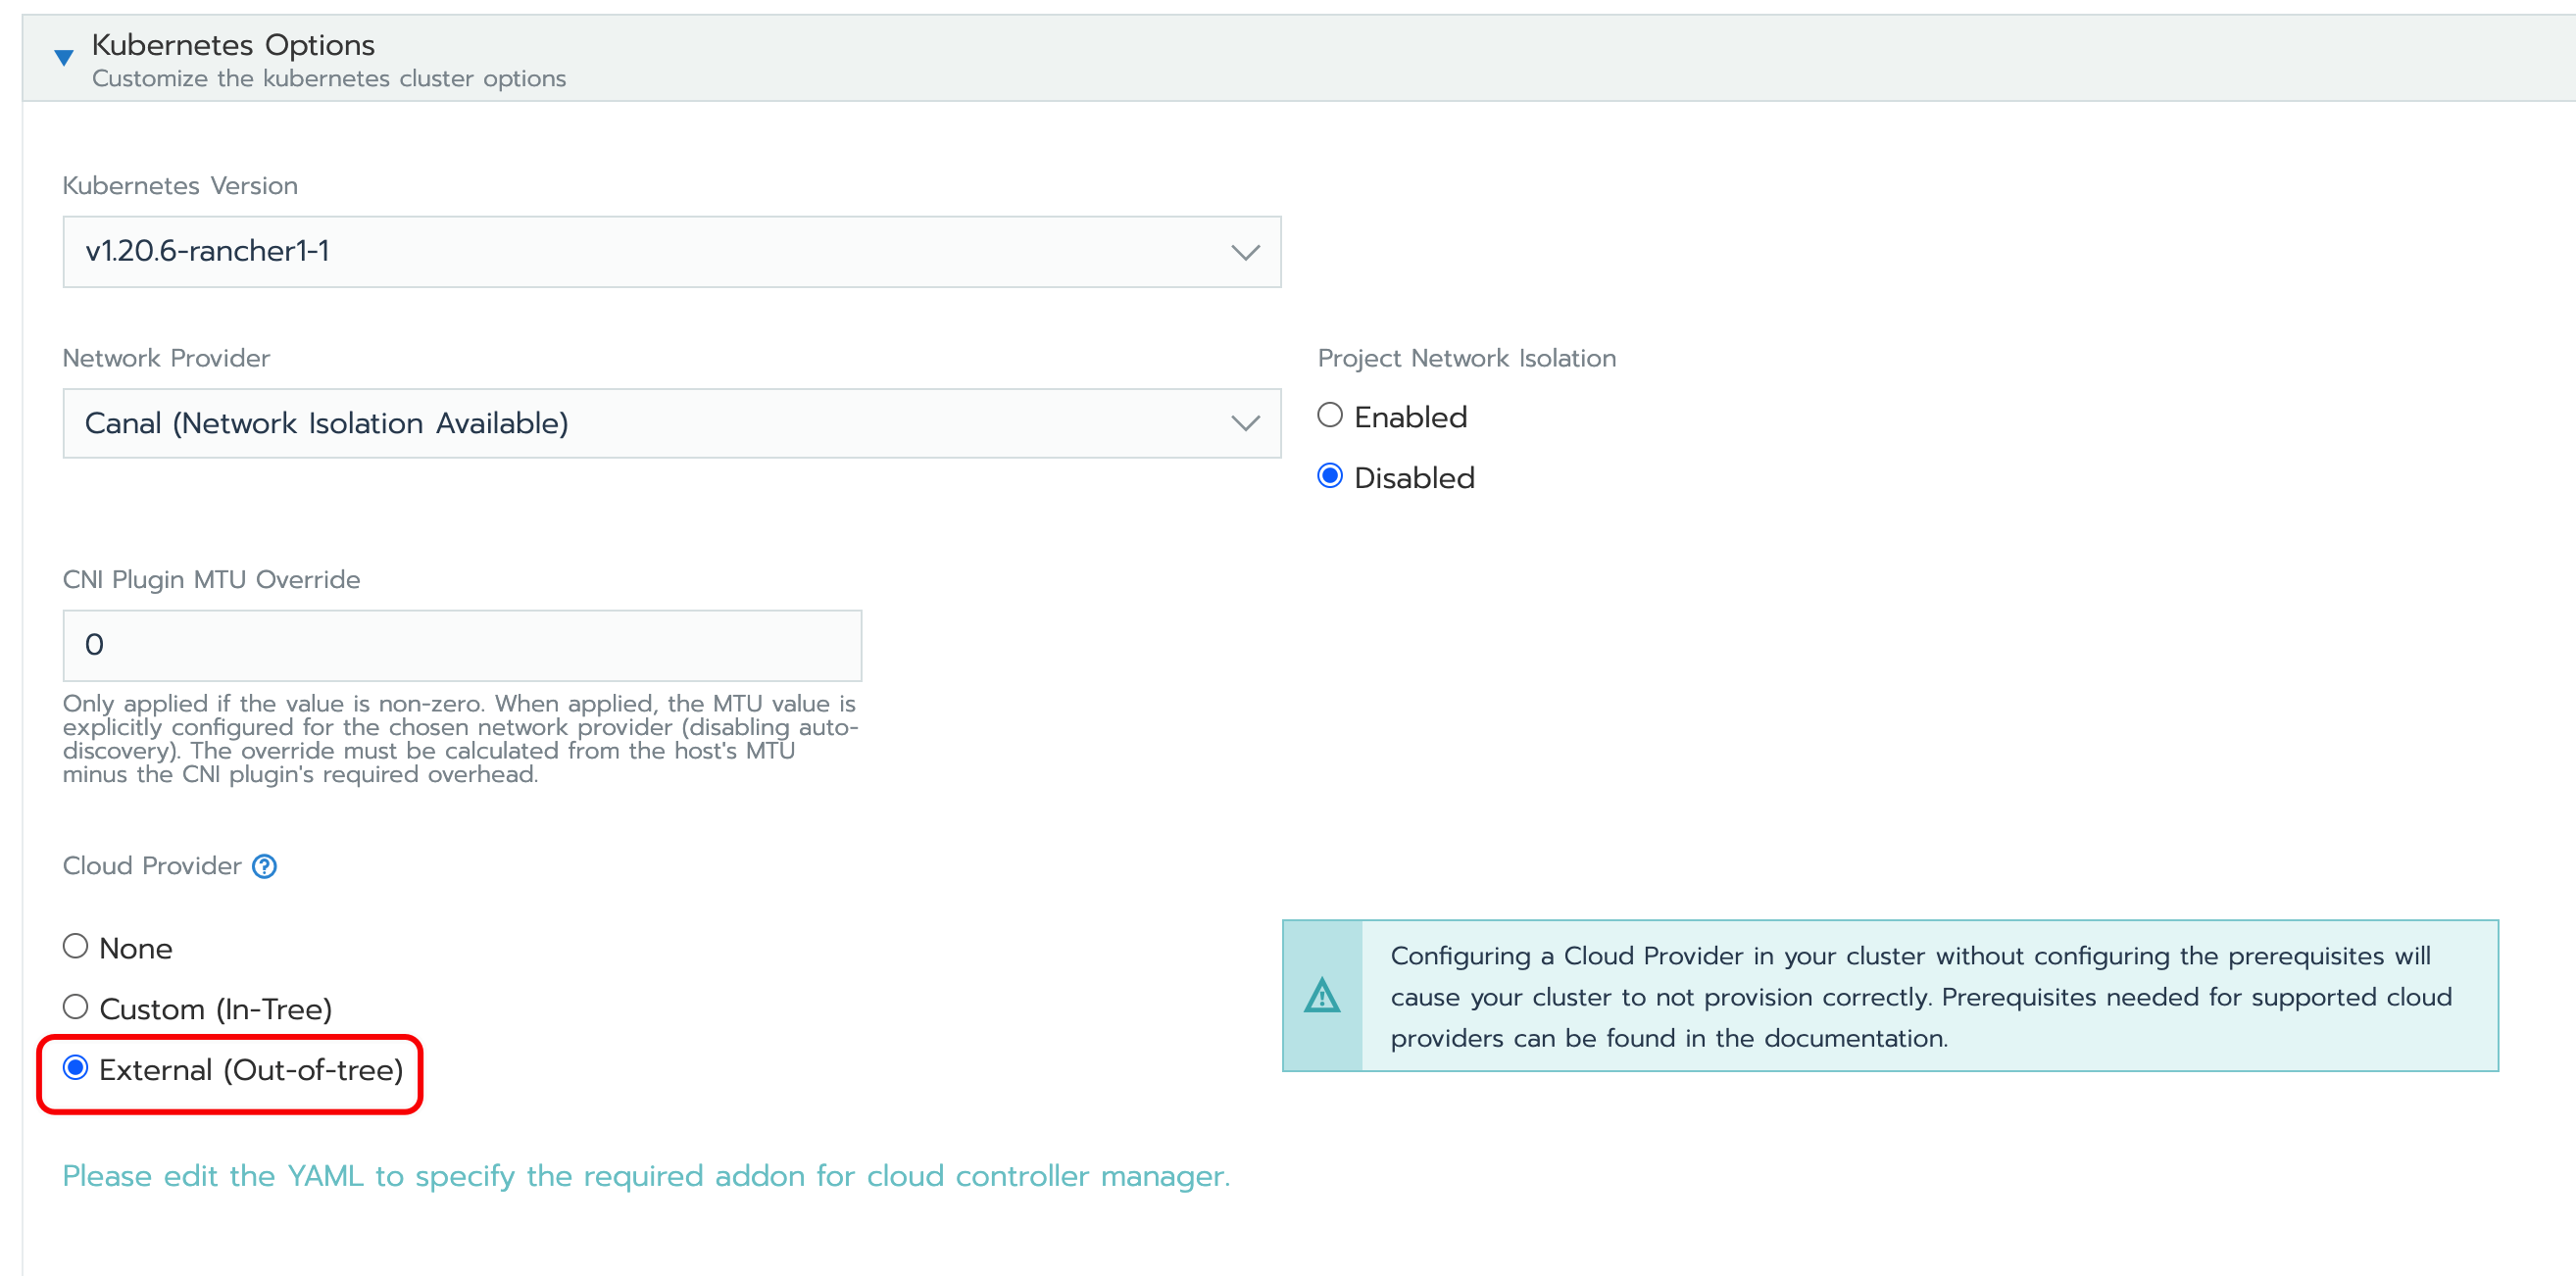
Task: Click the MTU override help description text
Action: coord(460,739)
